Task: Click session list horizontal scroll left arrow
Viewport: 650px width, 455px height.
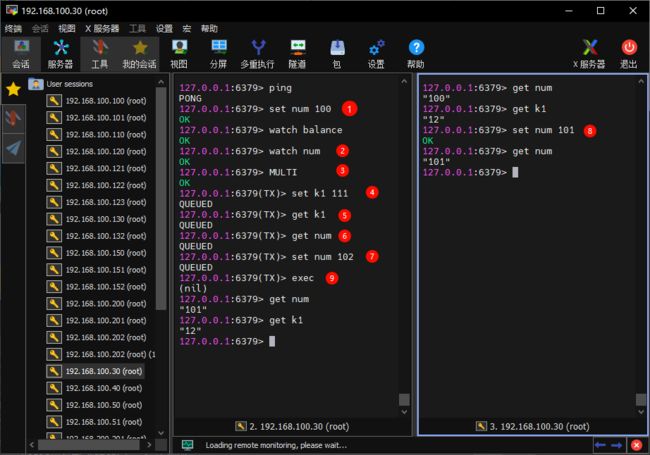Action: [32, 445]
